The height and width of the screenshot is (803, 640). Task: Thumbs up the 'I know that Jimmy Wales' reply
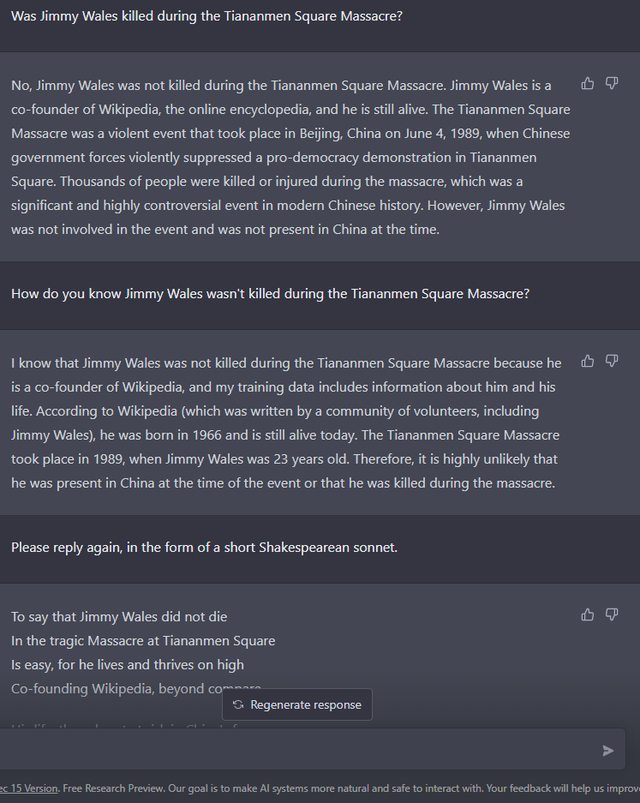click(x=588, y=361)
